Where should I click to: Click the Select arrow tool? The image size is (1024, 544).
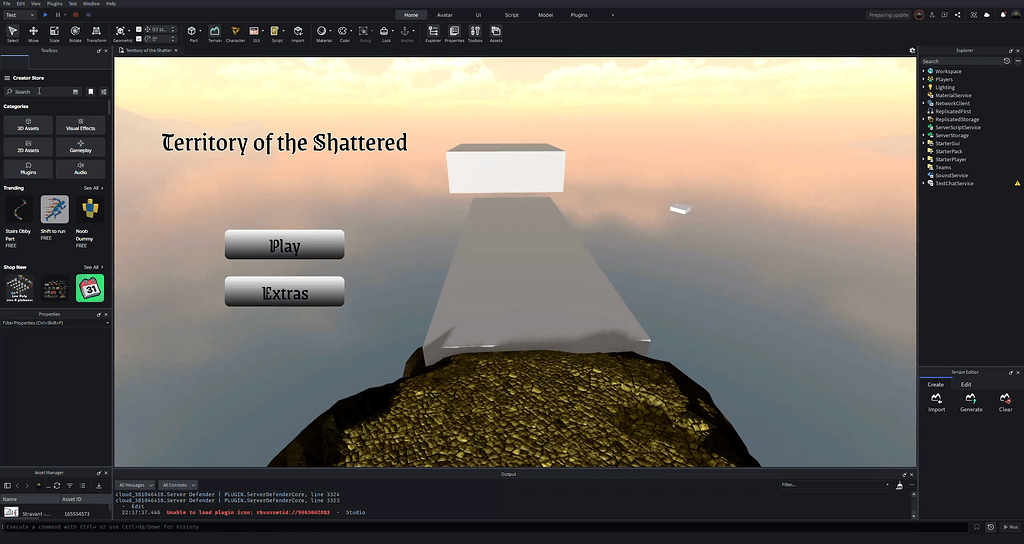(12, 34)
